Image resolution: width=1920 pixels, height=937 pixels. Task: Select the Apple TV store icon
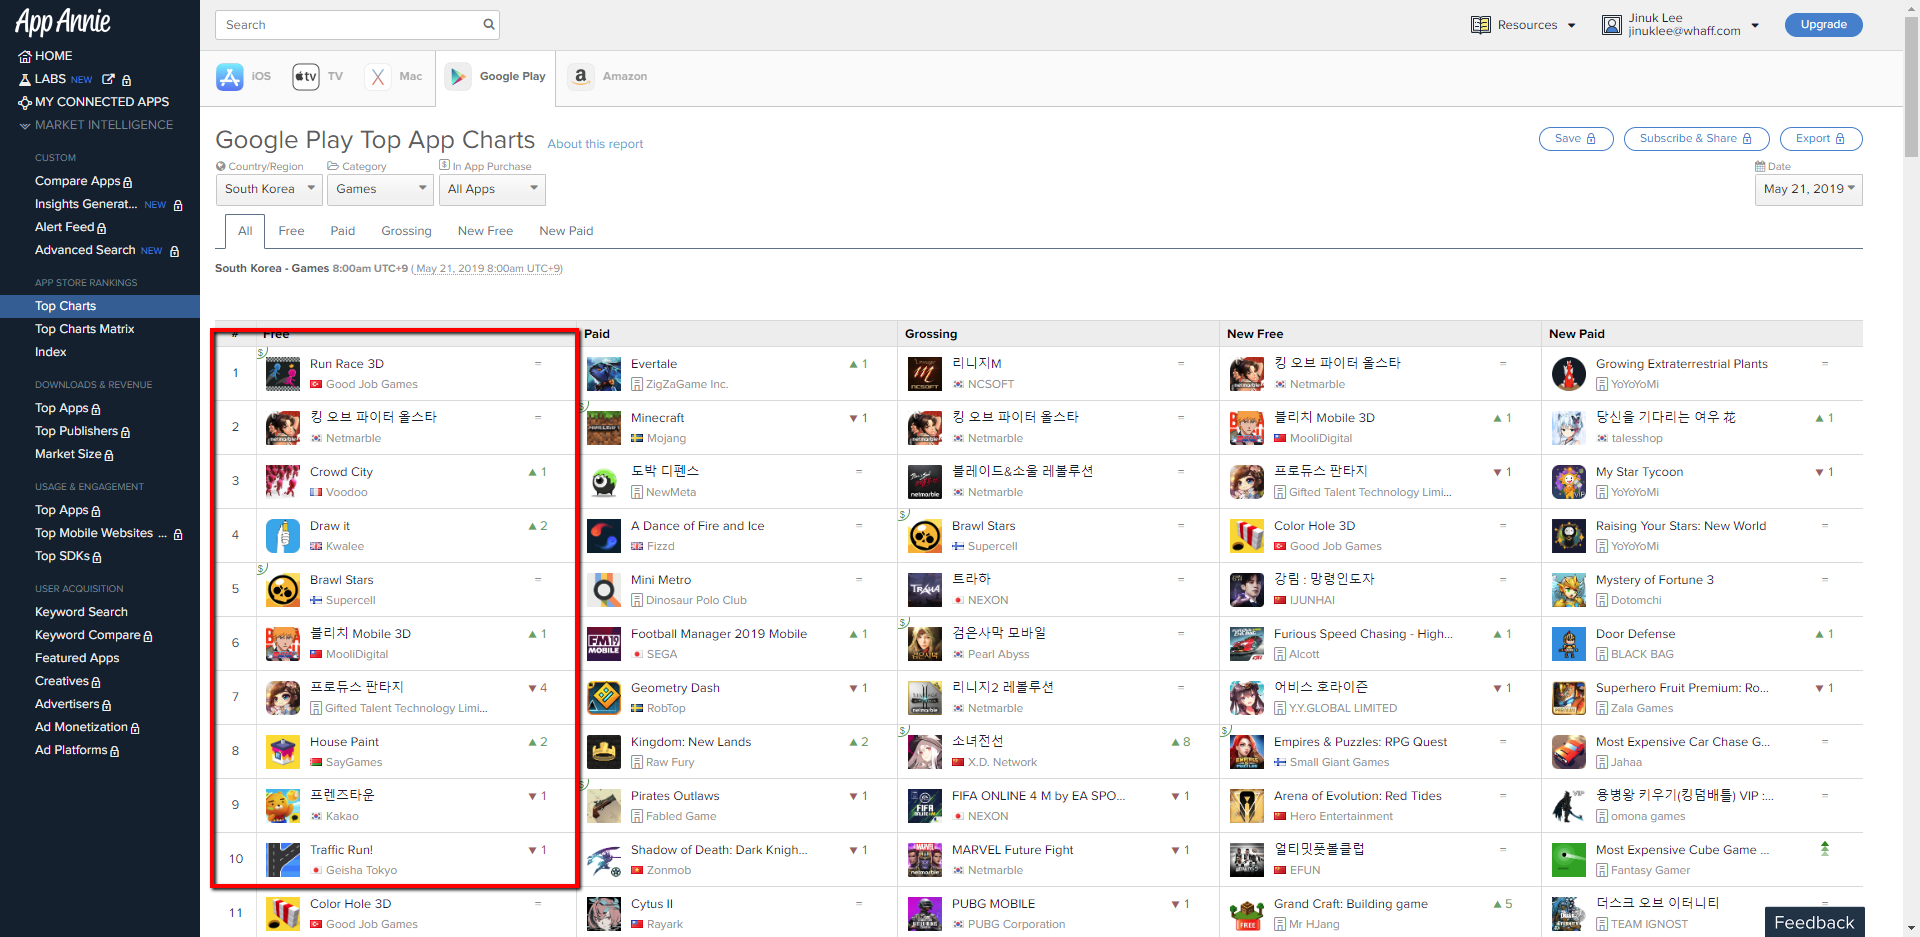[306, 77]
